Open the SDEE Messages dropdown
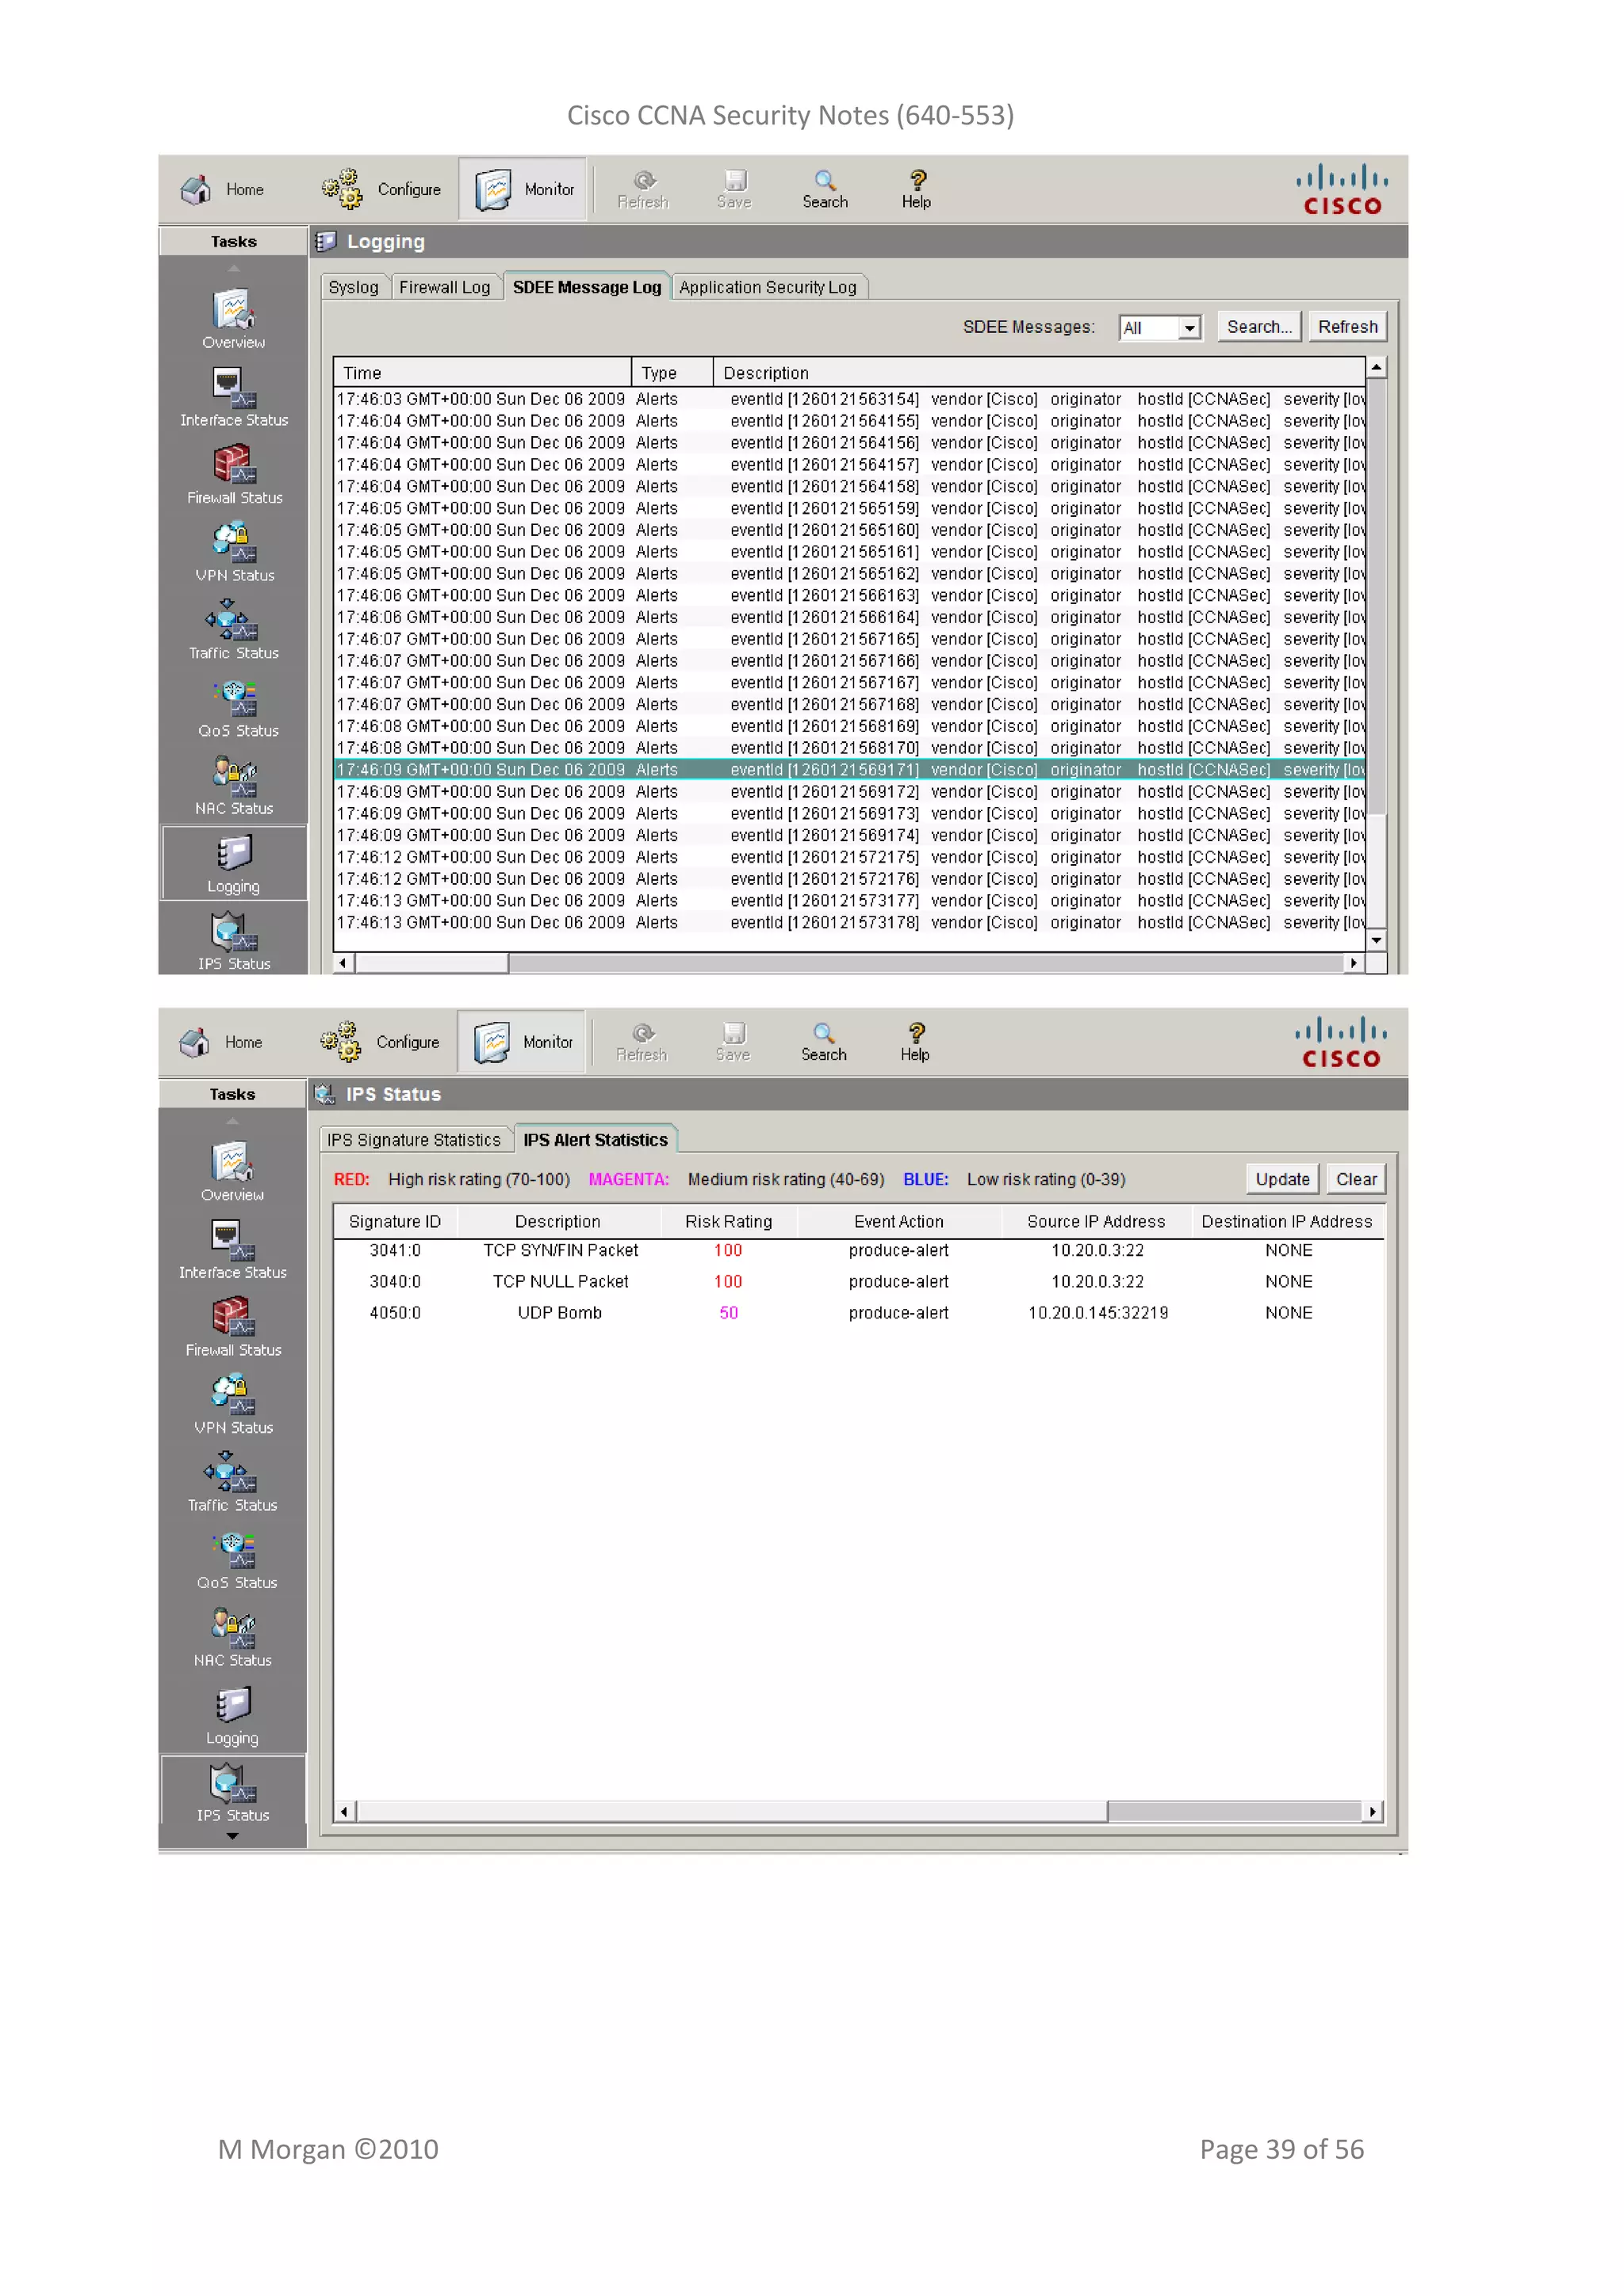This screenshot has height=2296, width=1624. click(1161, 328)
